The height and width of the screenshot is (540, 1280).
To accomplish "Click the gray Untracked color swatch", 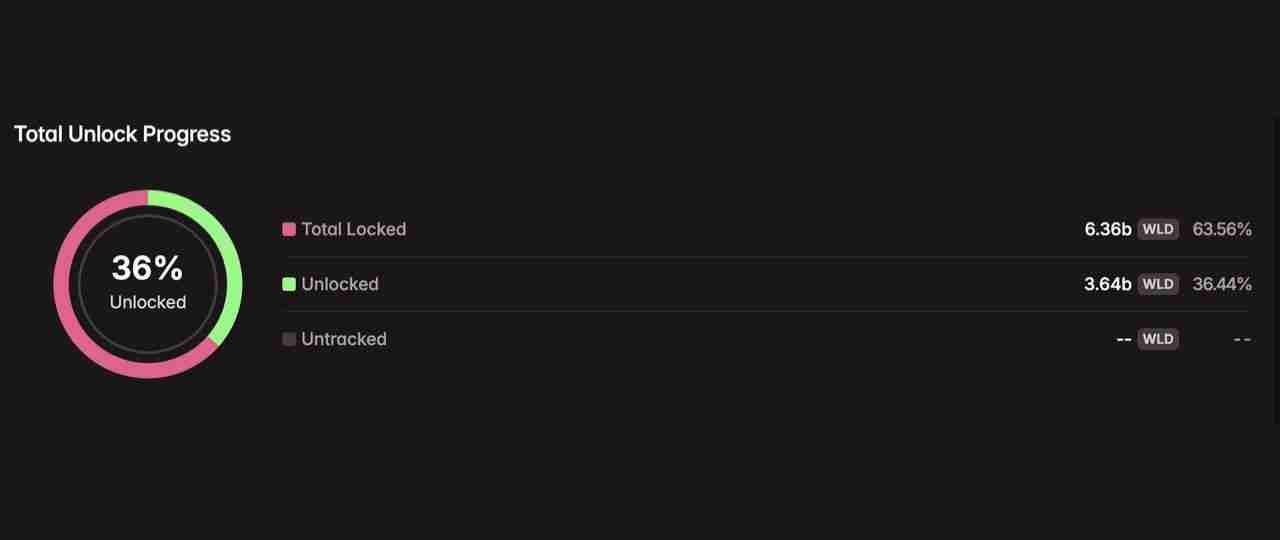I will point(289,339).
